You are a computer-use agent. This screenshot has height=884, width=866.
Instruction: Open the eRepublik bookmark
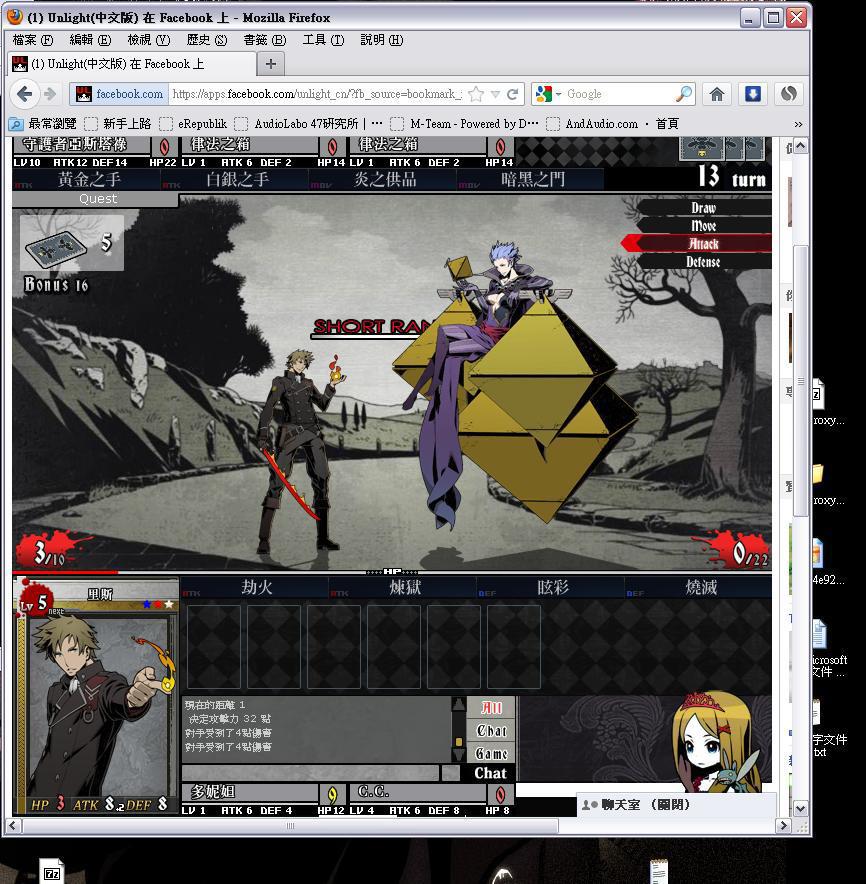pyautogui.click(x=193, y=124)
